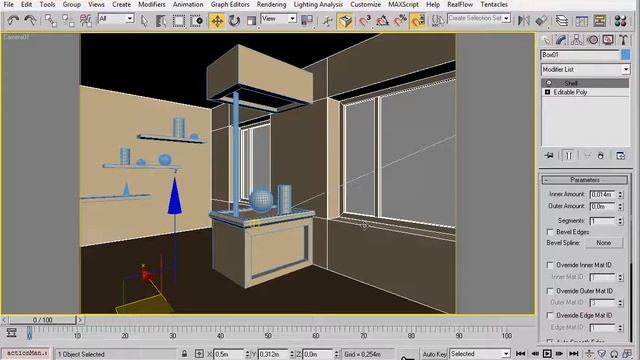Click Configure Modifier Sets icon
Viewport: 640px width, 360px height.
point(620,156)
